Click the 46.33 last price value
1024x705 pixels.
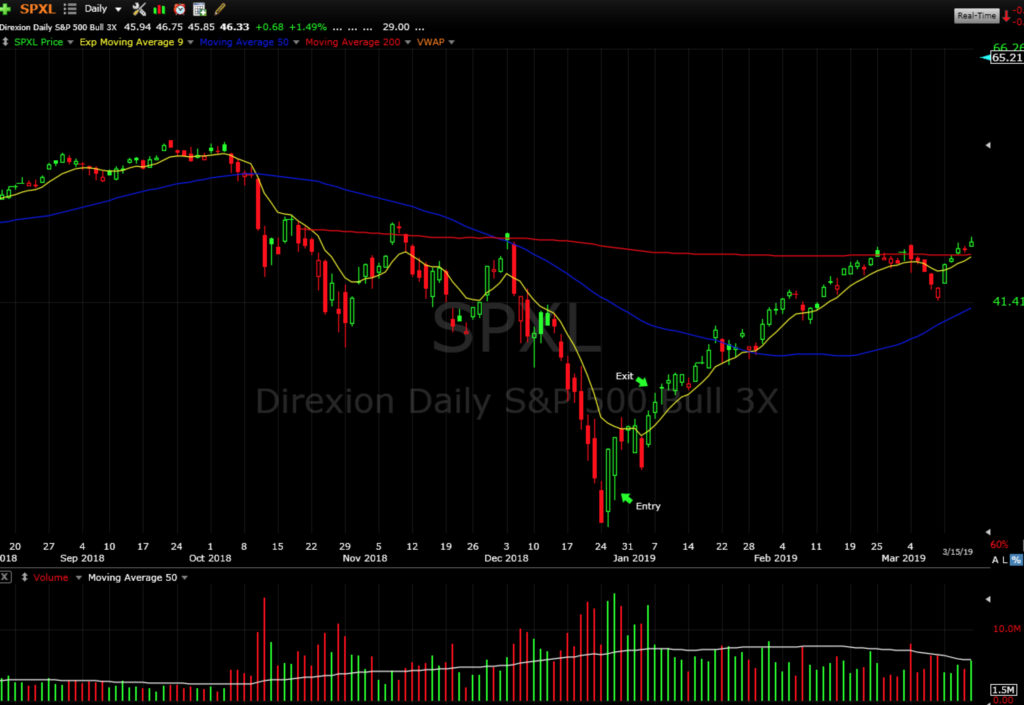[234, 27]
